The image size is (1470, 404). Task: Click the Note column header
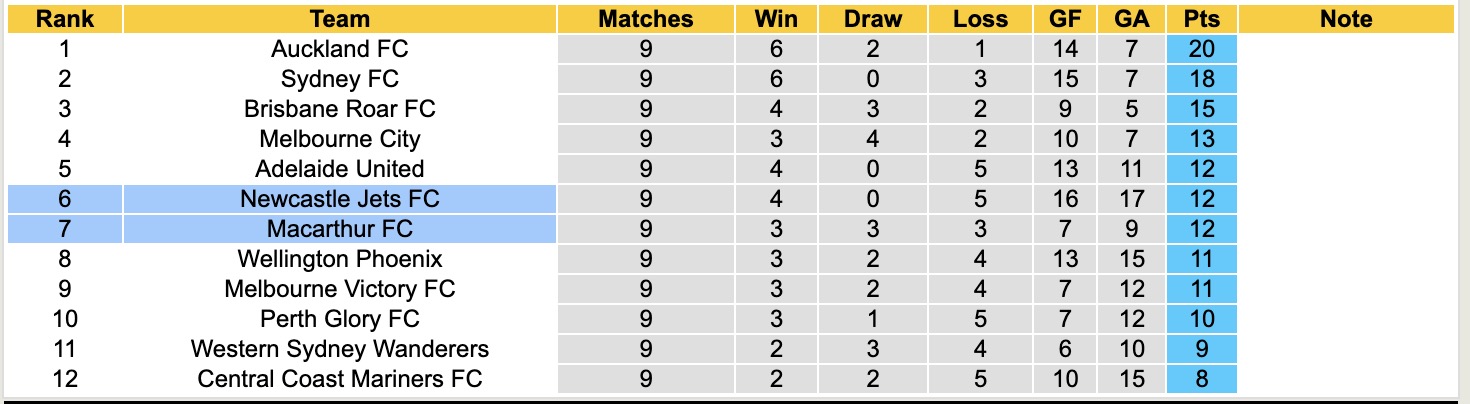pyautogui.click(x=1346, y=19)
